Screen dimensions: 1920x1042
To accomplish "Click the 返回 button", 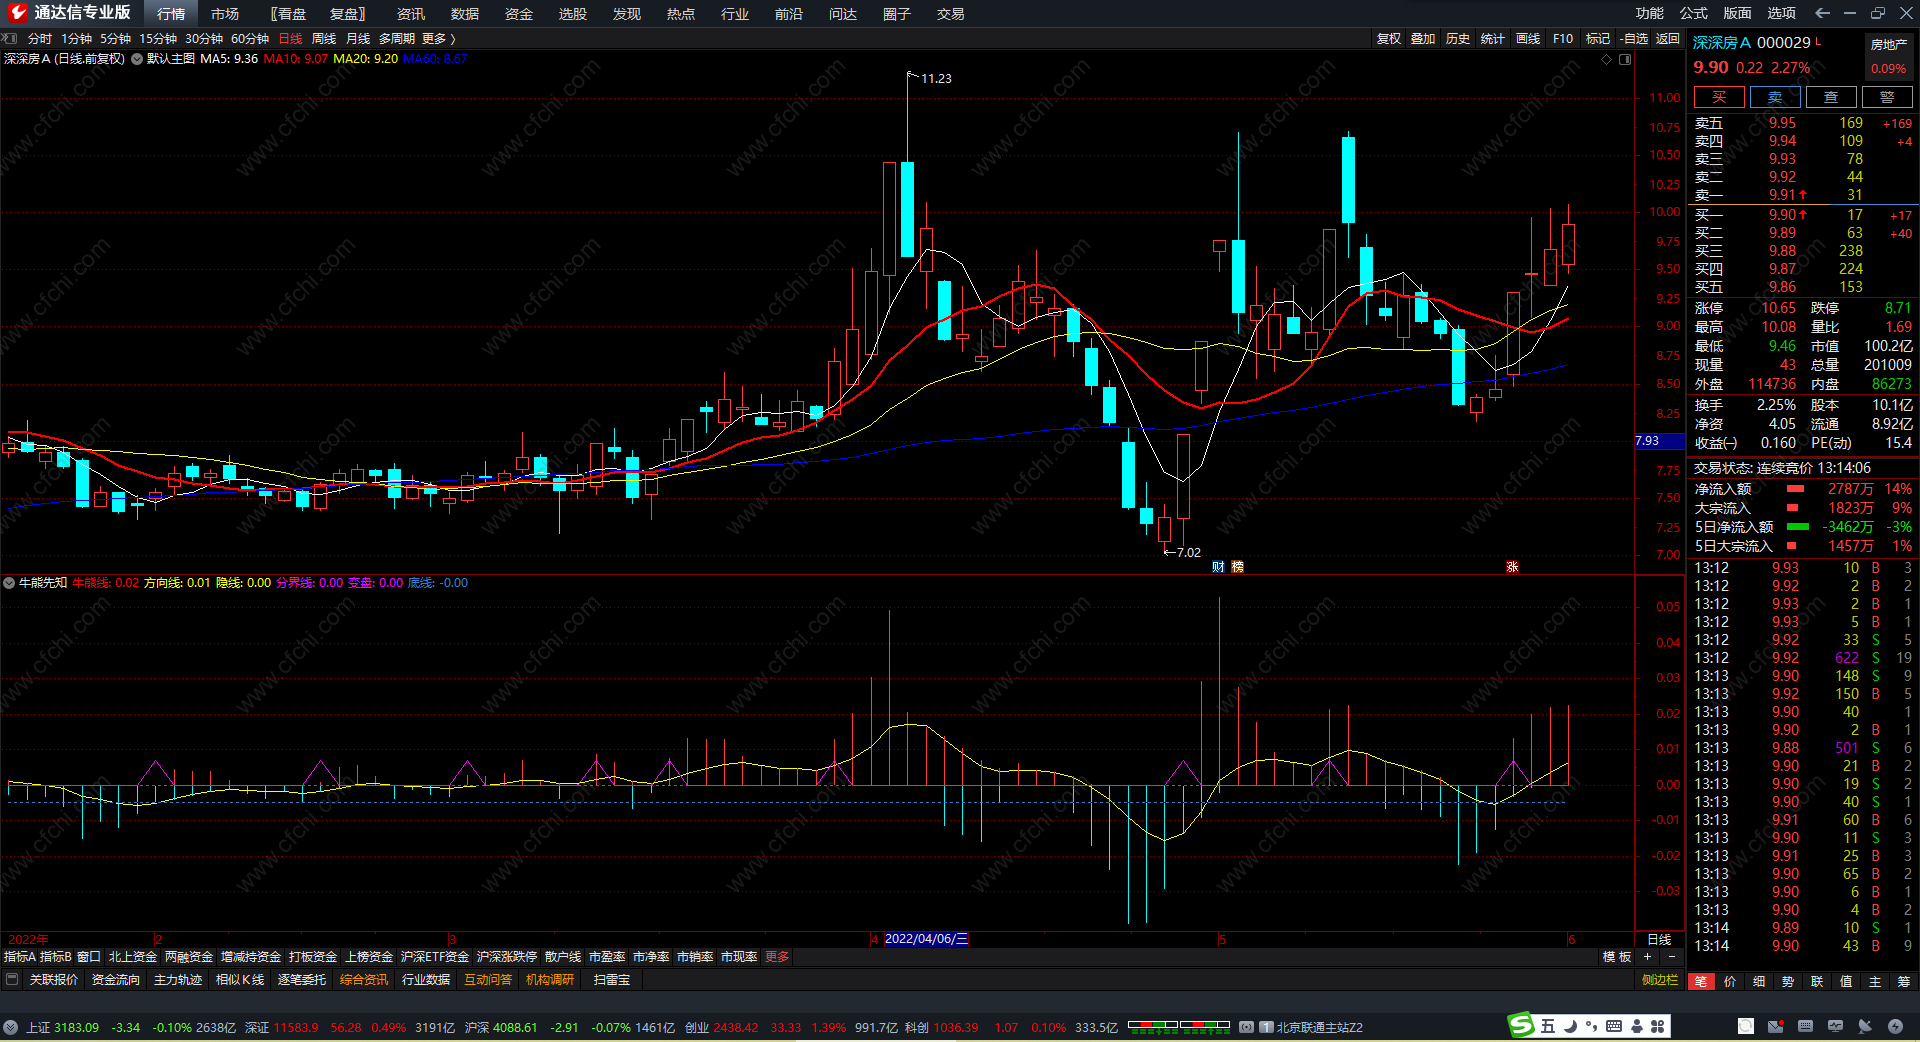I will 1668,38.
